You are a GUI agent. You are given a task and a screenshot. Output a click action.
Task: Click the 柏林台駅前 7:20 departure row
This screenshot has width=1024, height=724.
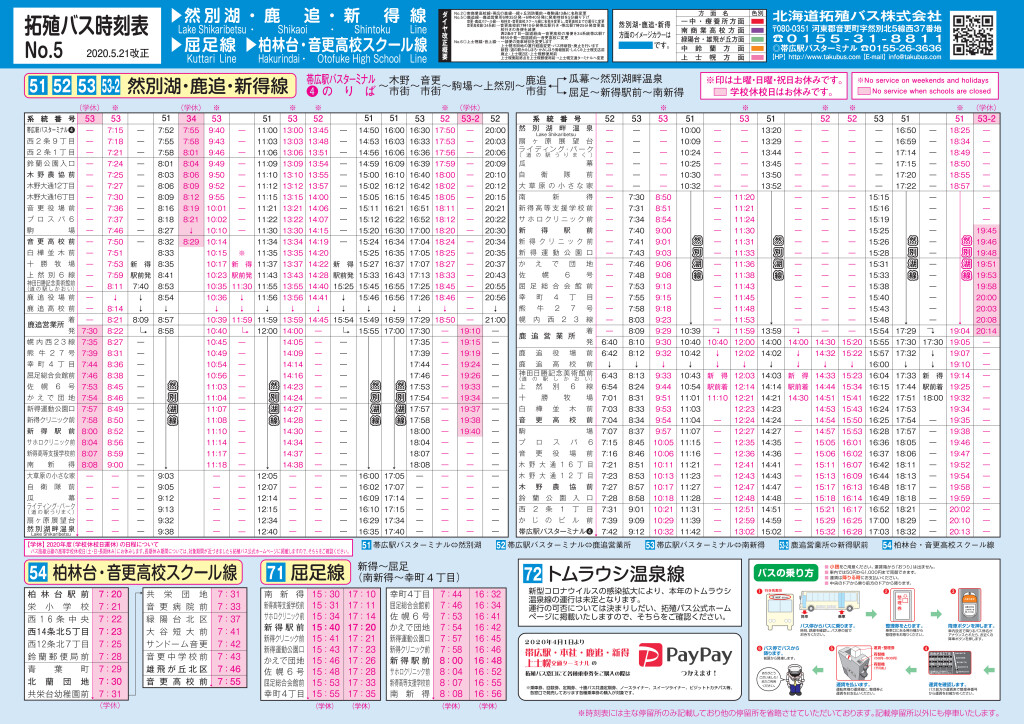(x=75, y=594)
